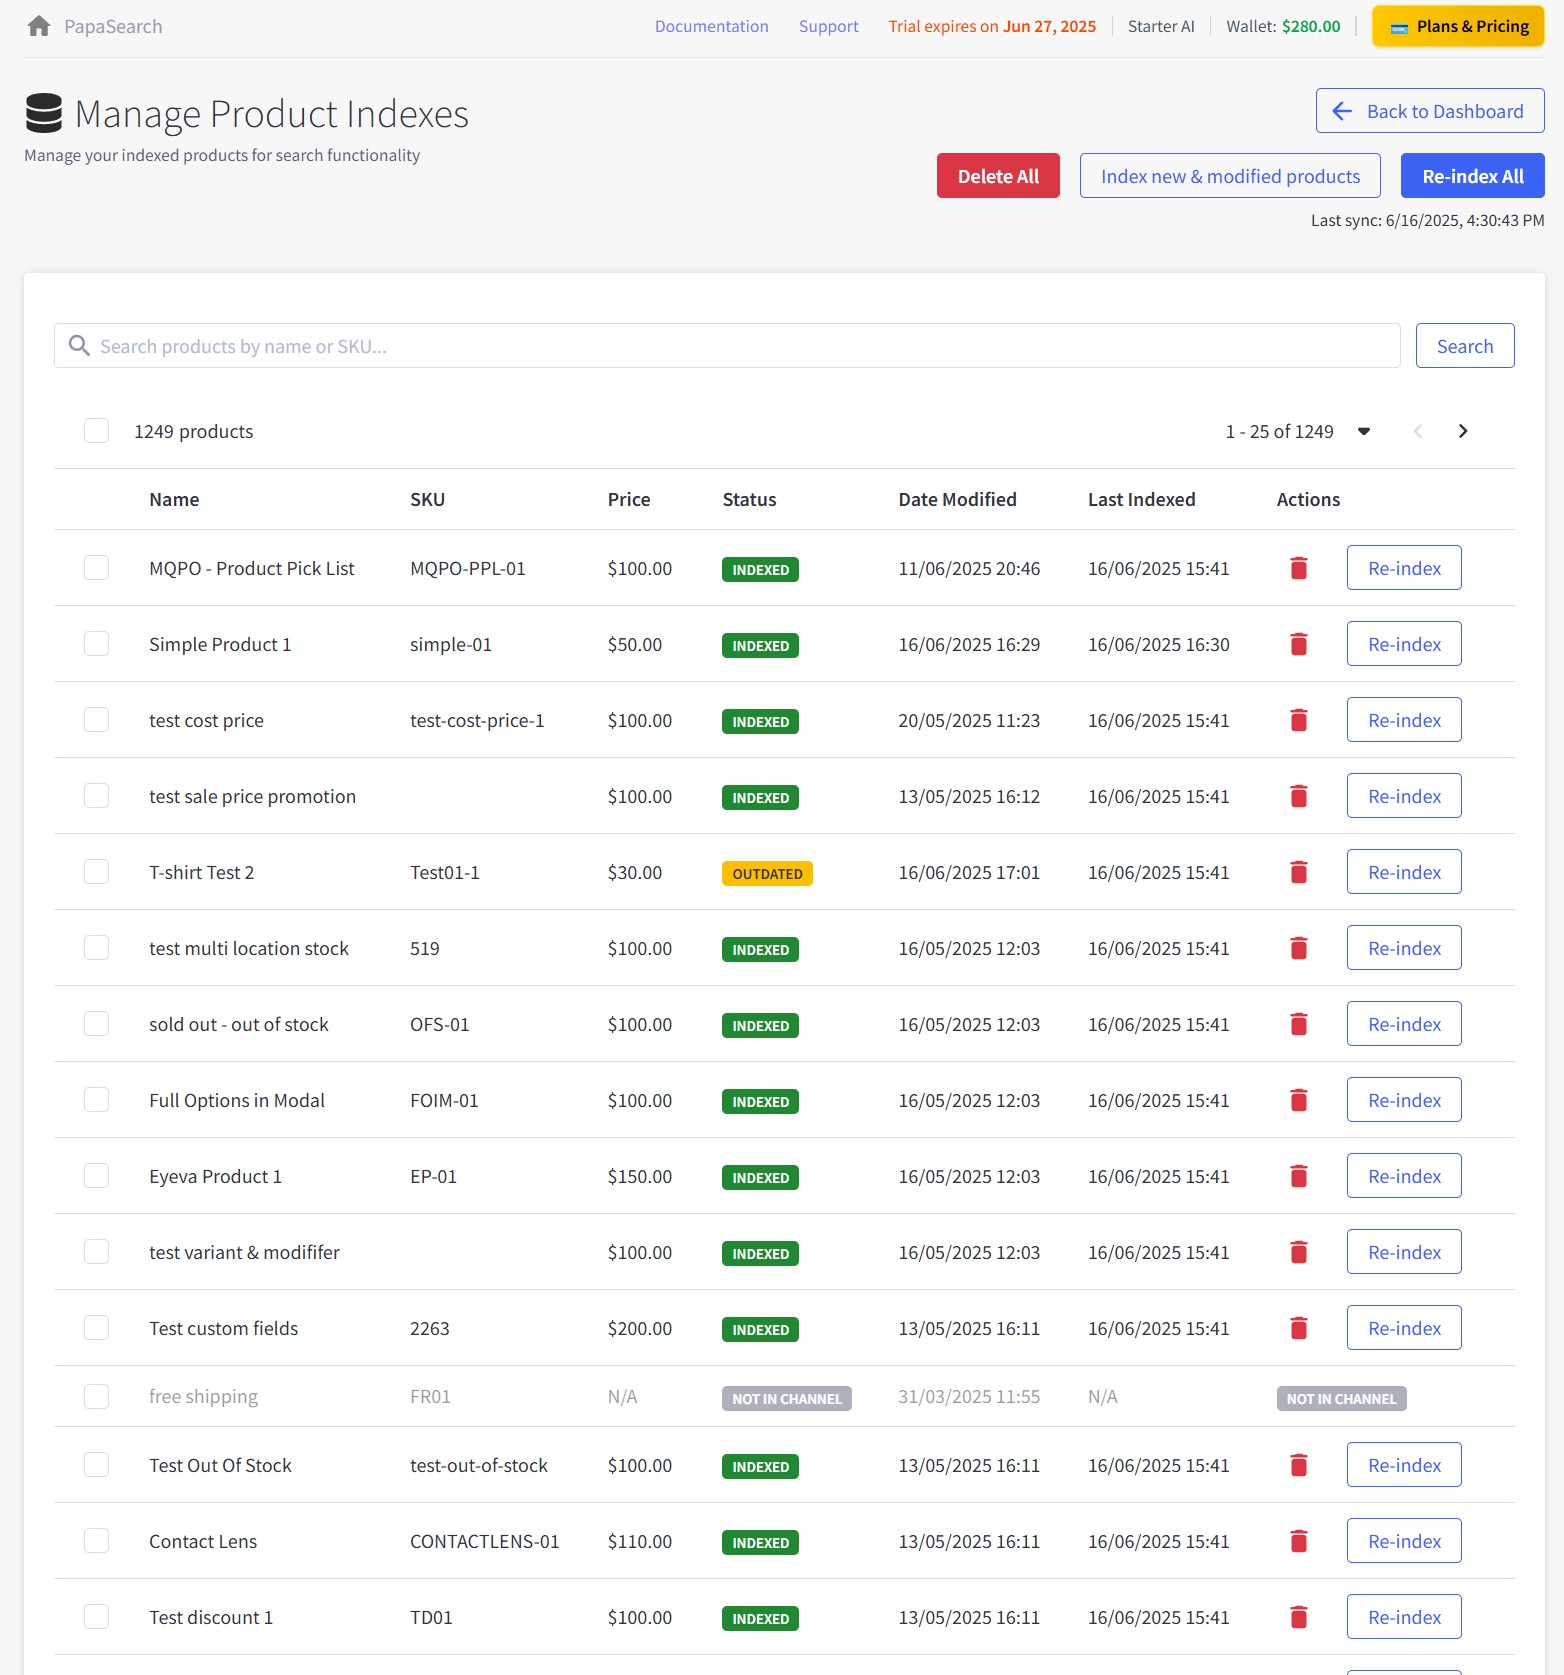Screen dimensions: 1564x1675
Task: Click Re-index All button
Action: coord(1472,176)
